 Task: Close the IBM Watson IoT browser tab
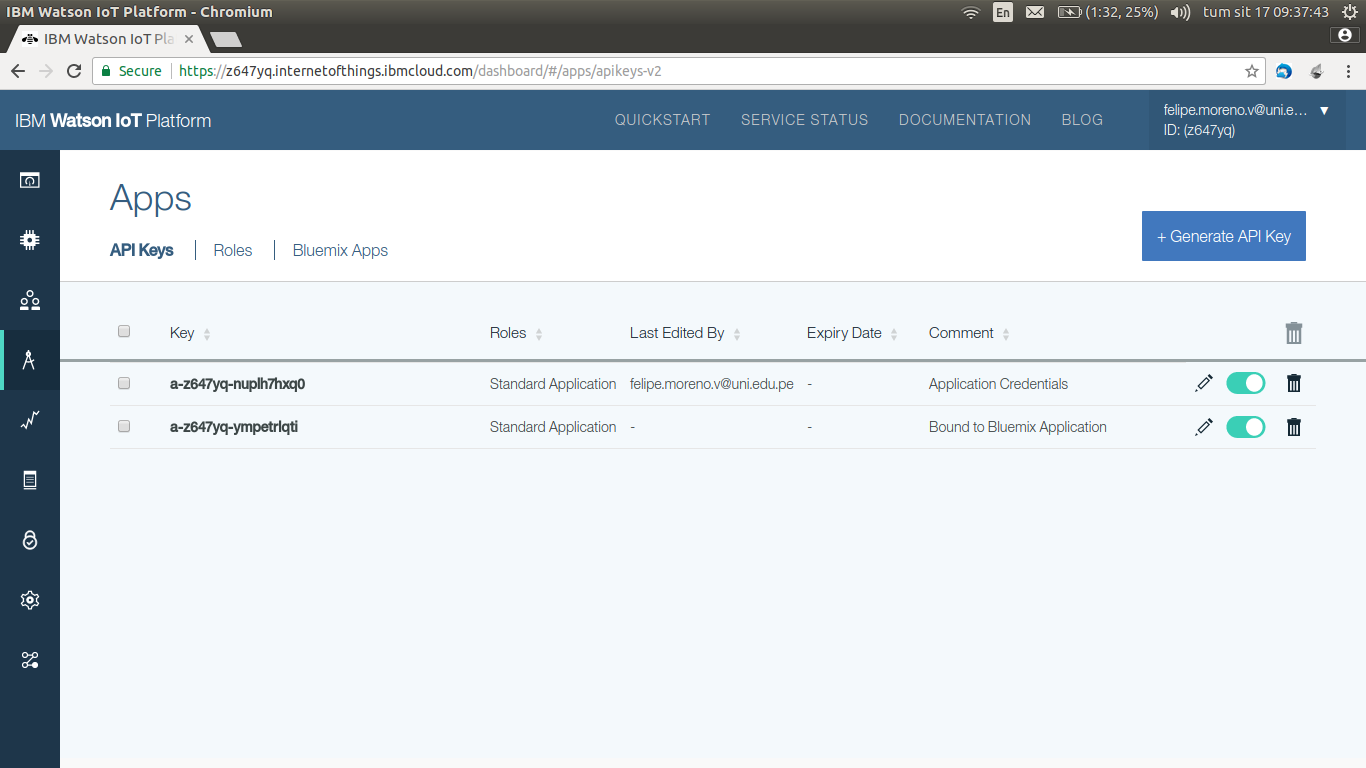189,39
